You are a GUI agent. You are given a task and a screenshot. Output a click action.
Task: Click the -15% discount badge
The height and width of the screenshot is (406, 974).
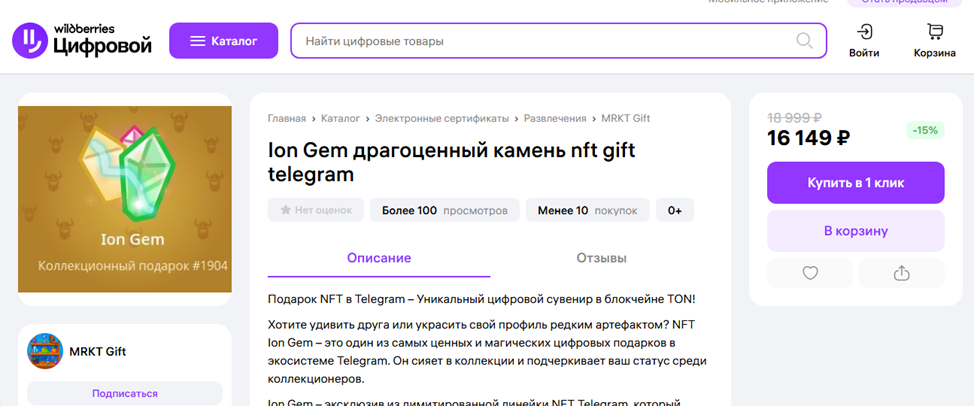click(x=925, y=130)
